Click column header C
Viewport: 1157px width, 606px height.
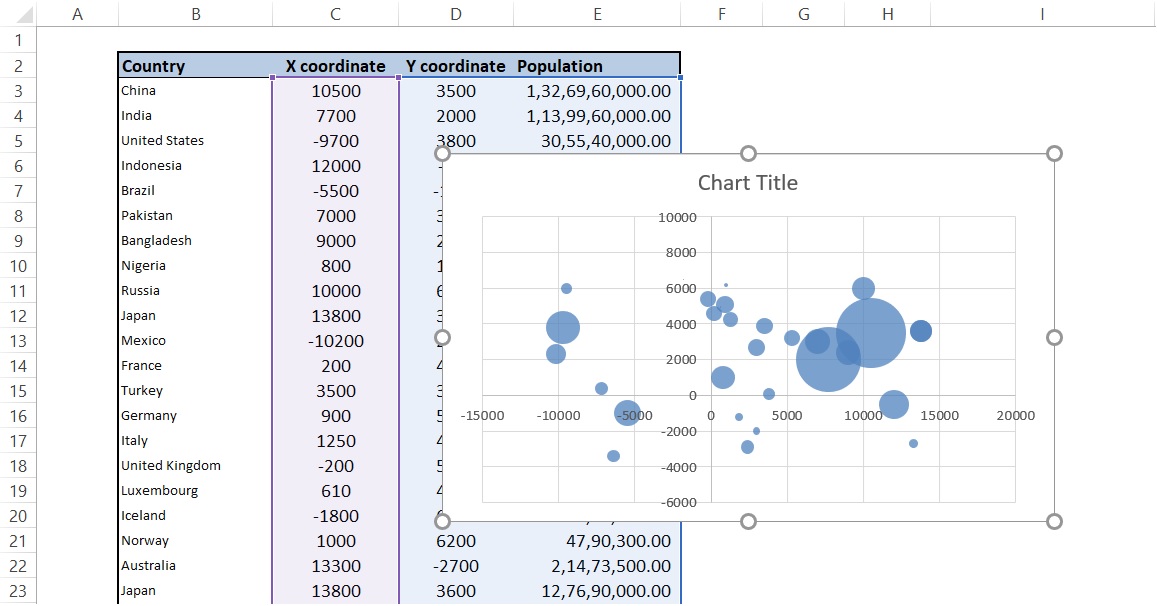coord(334,11)
